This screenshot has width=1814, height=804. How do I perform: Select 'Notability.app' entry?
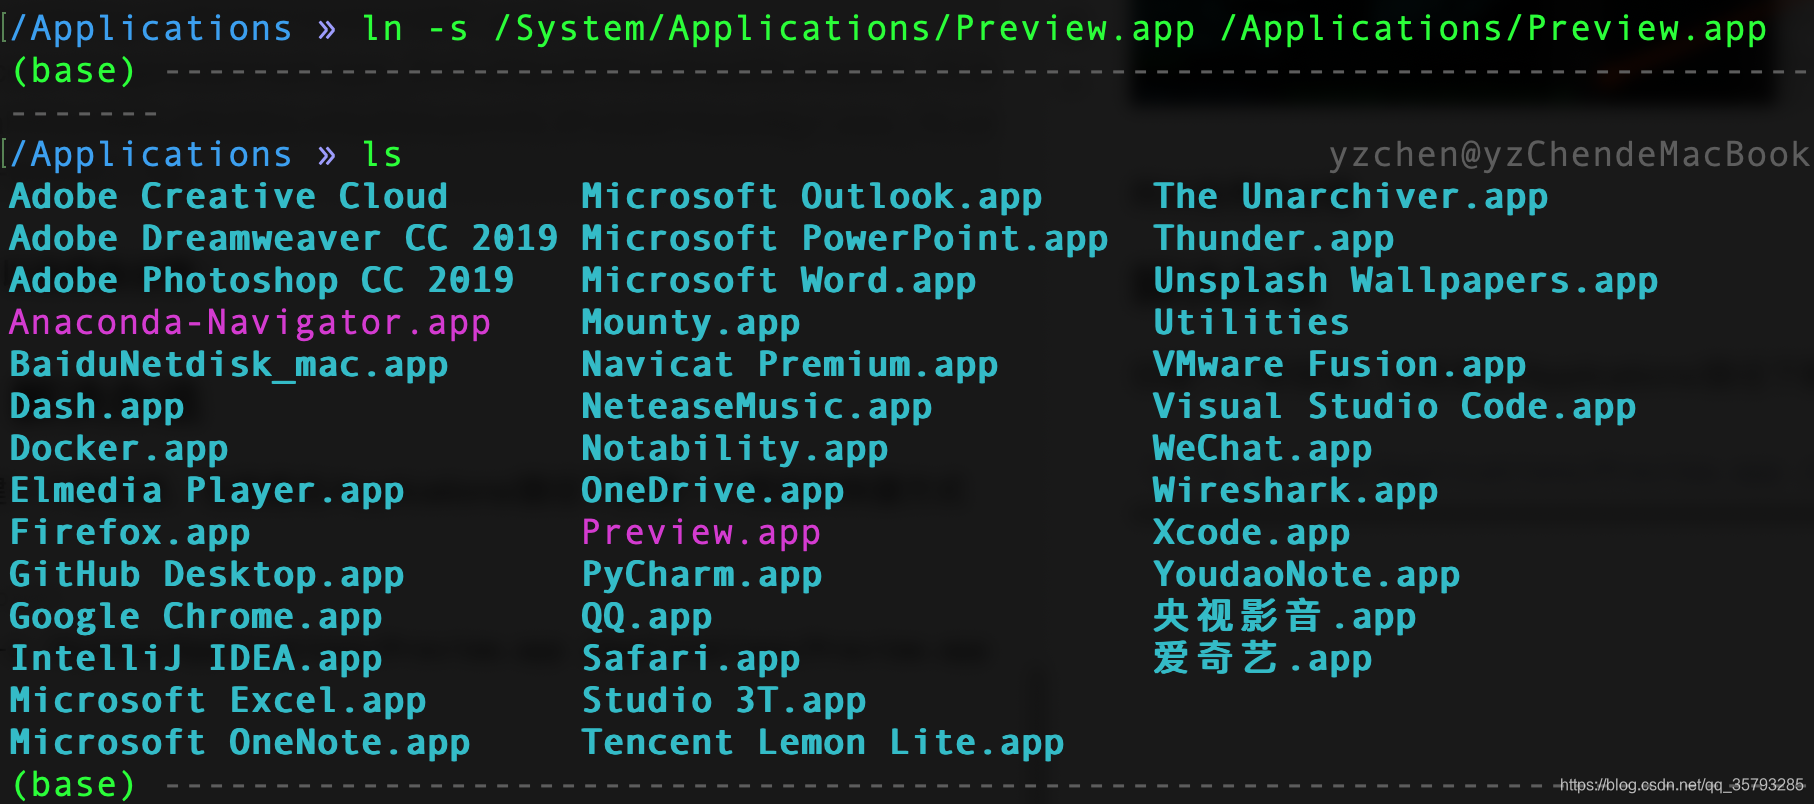pos(735,449)
